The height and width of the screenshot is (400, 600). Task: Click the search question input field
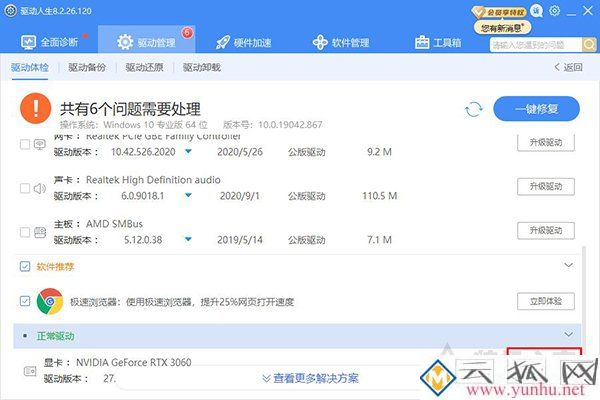click(x=536, y=45)
